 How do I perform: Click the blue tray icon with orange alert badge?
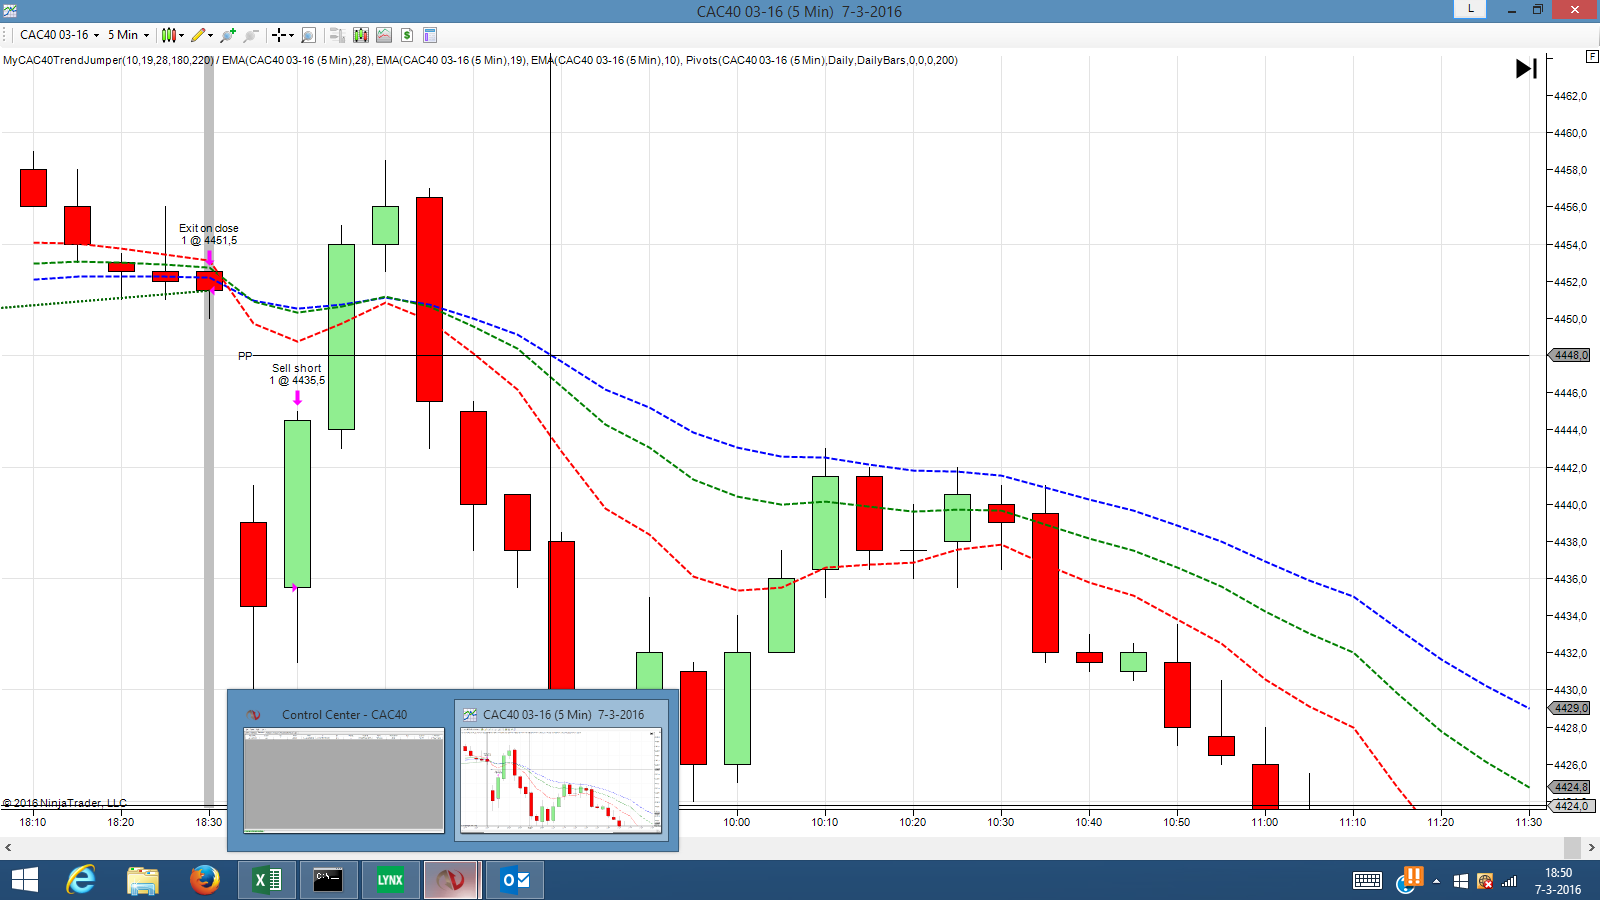(1408, 880)
